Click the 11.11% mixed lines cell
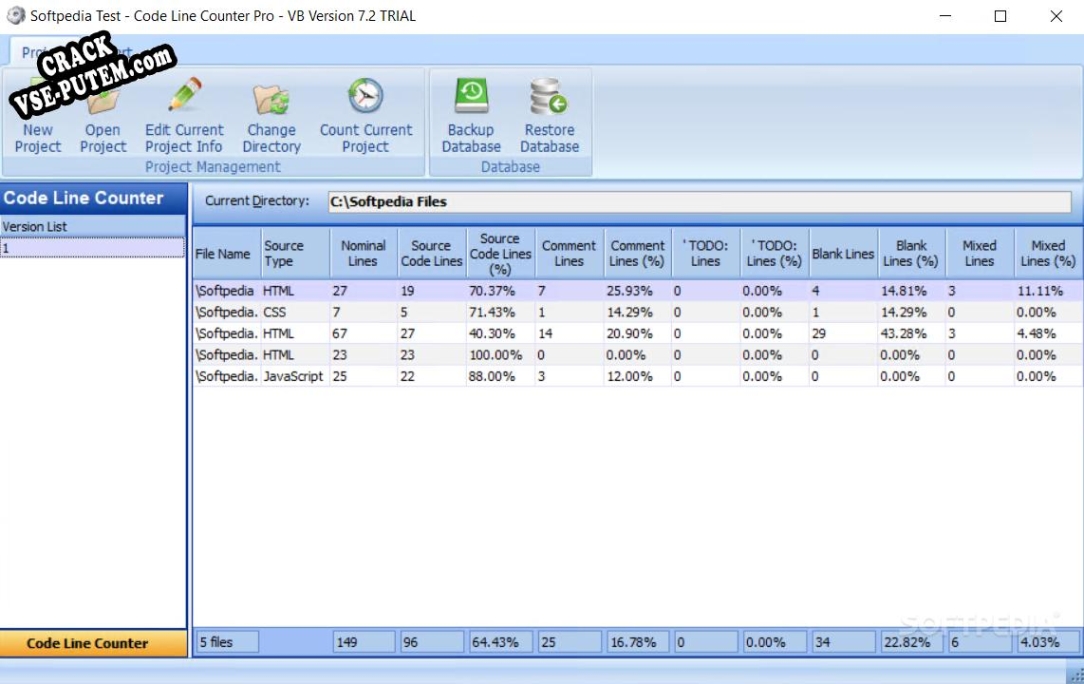This screenshot has height=684, width=1084. pyautogui.click(x=1048, y=290)
